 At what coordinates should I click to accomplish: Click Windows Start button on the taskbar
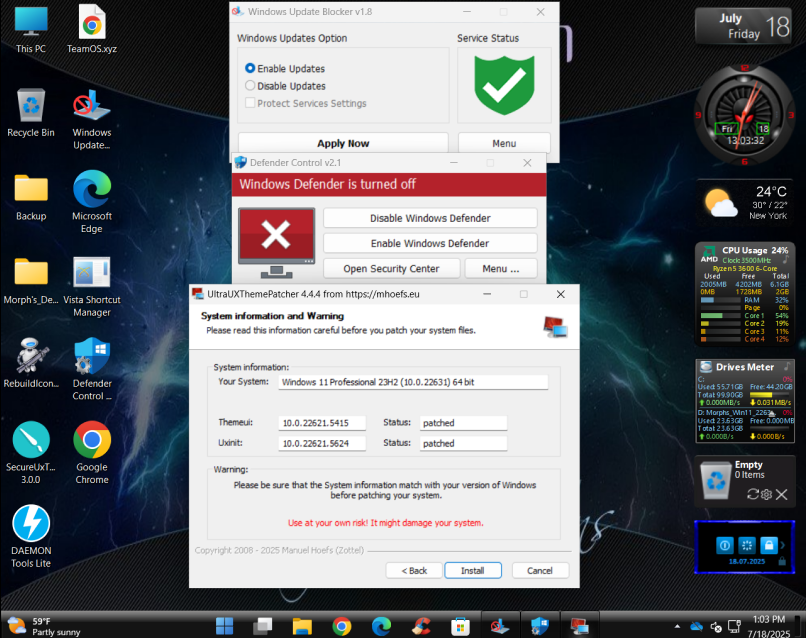(224, 626)
